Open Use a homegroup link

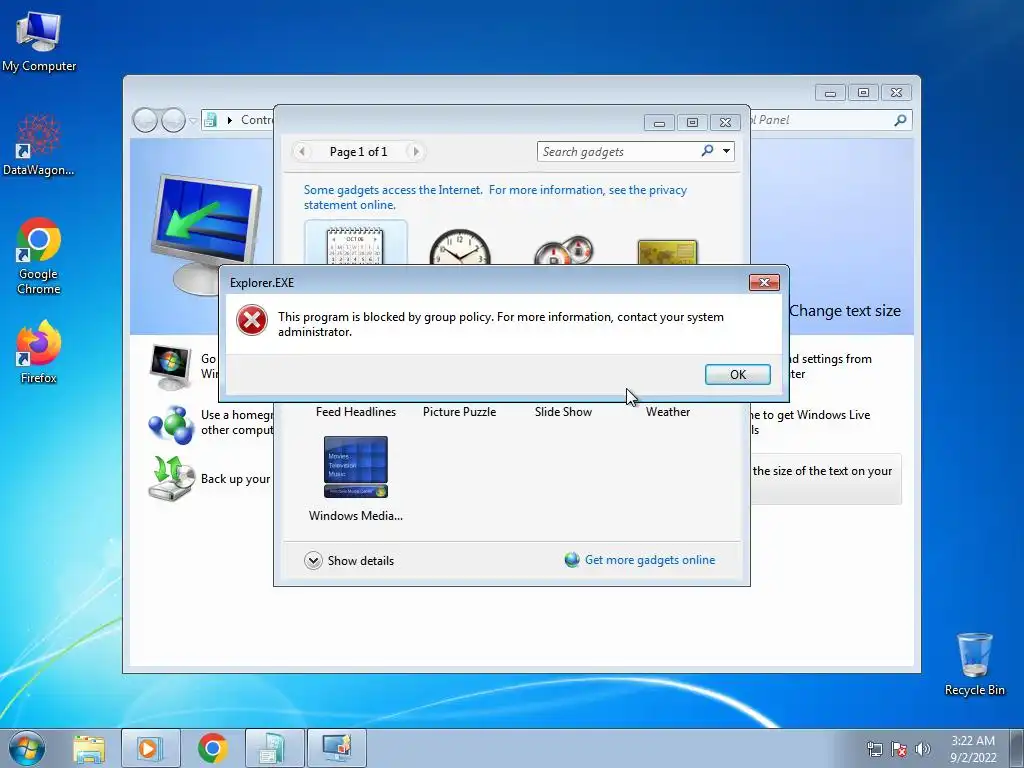237,422
